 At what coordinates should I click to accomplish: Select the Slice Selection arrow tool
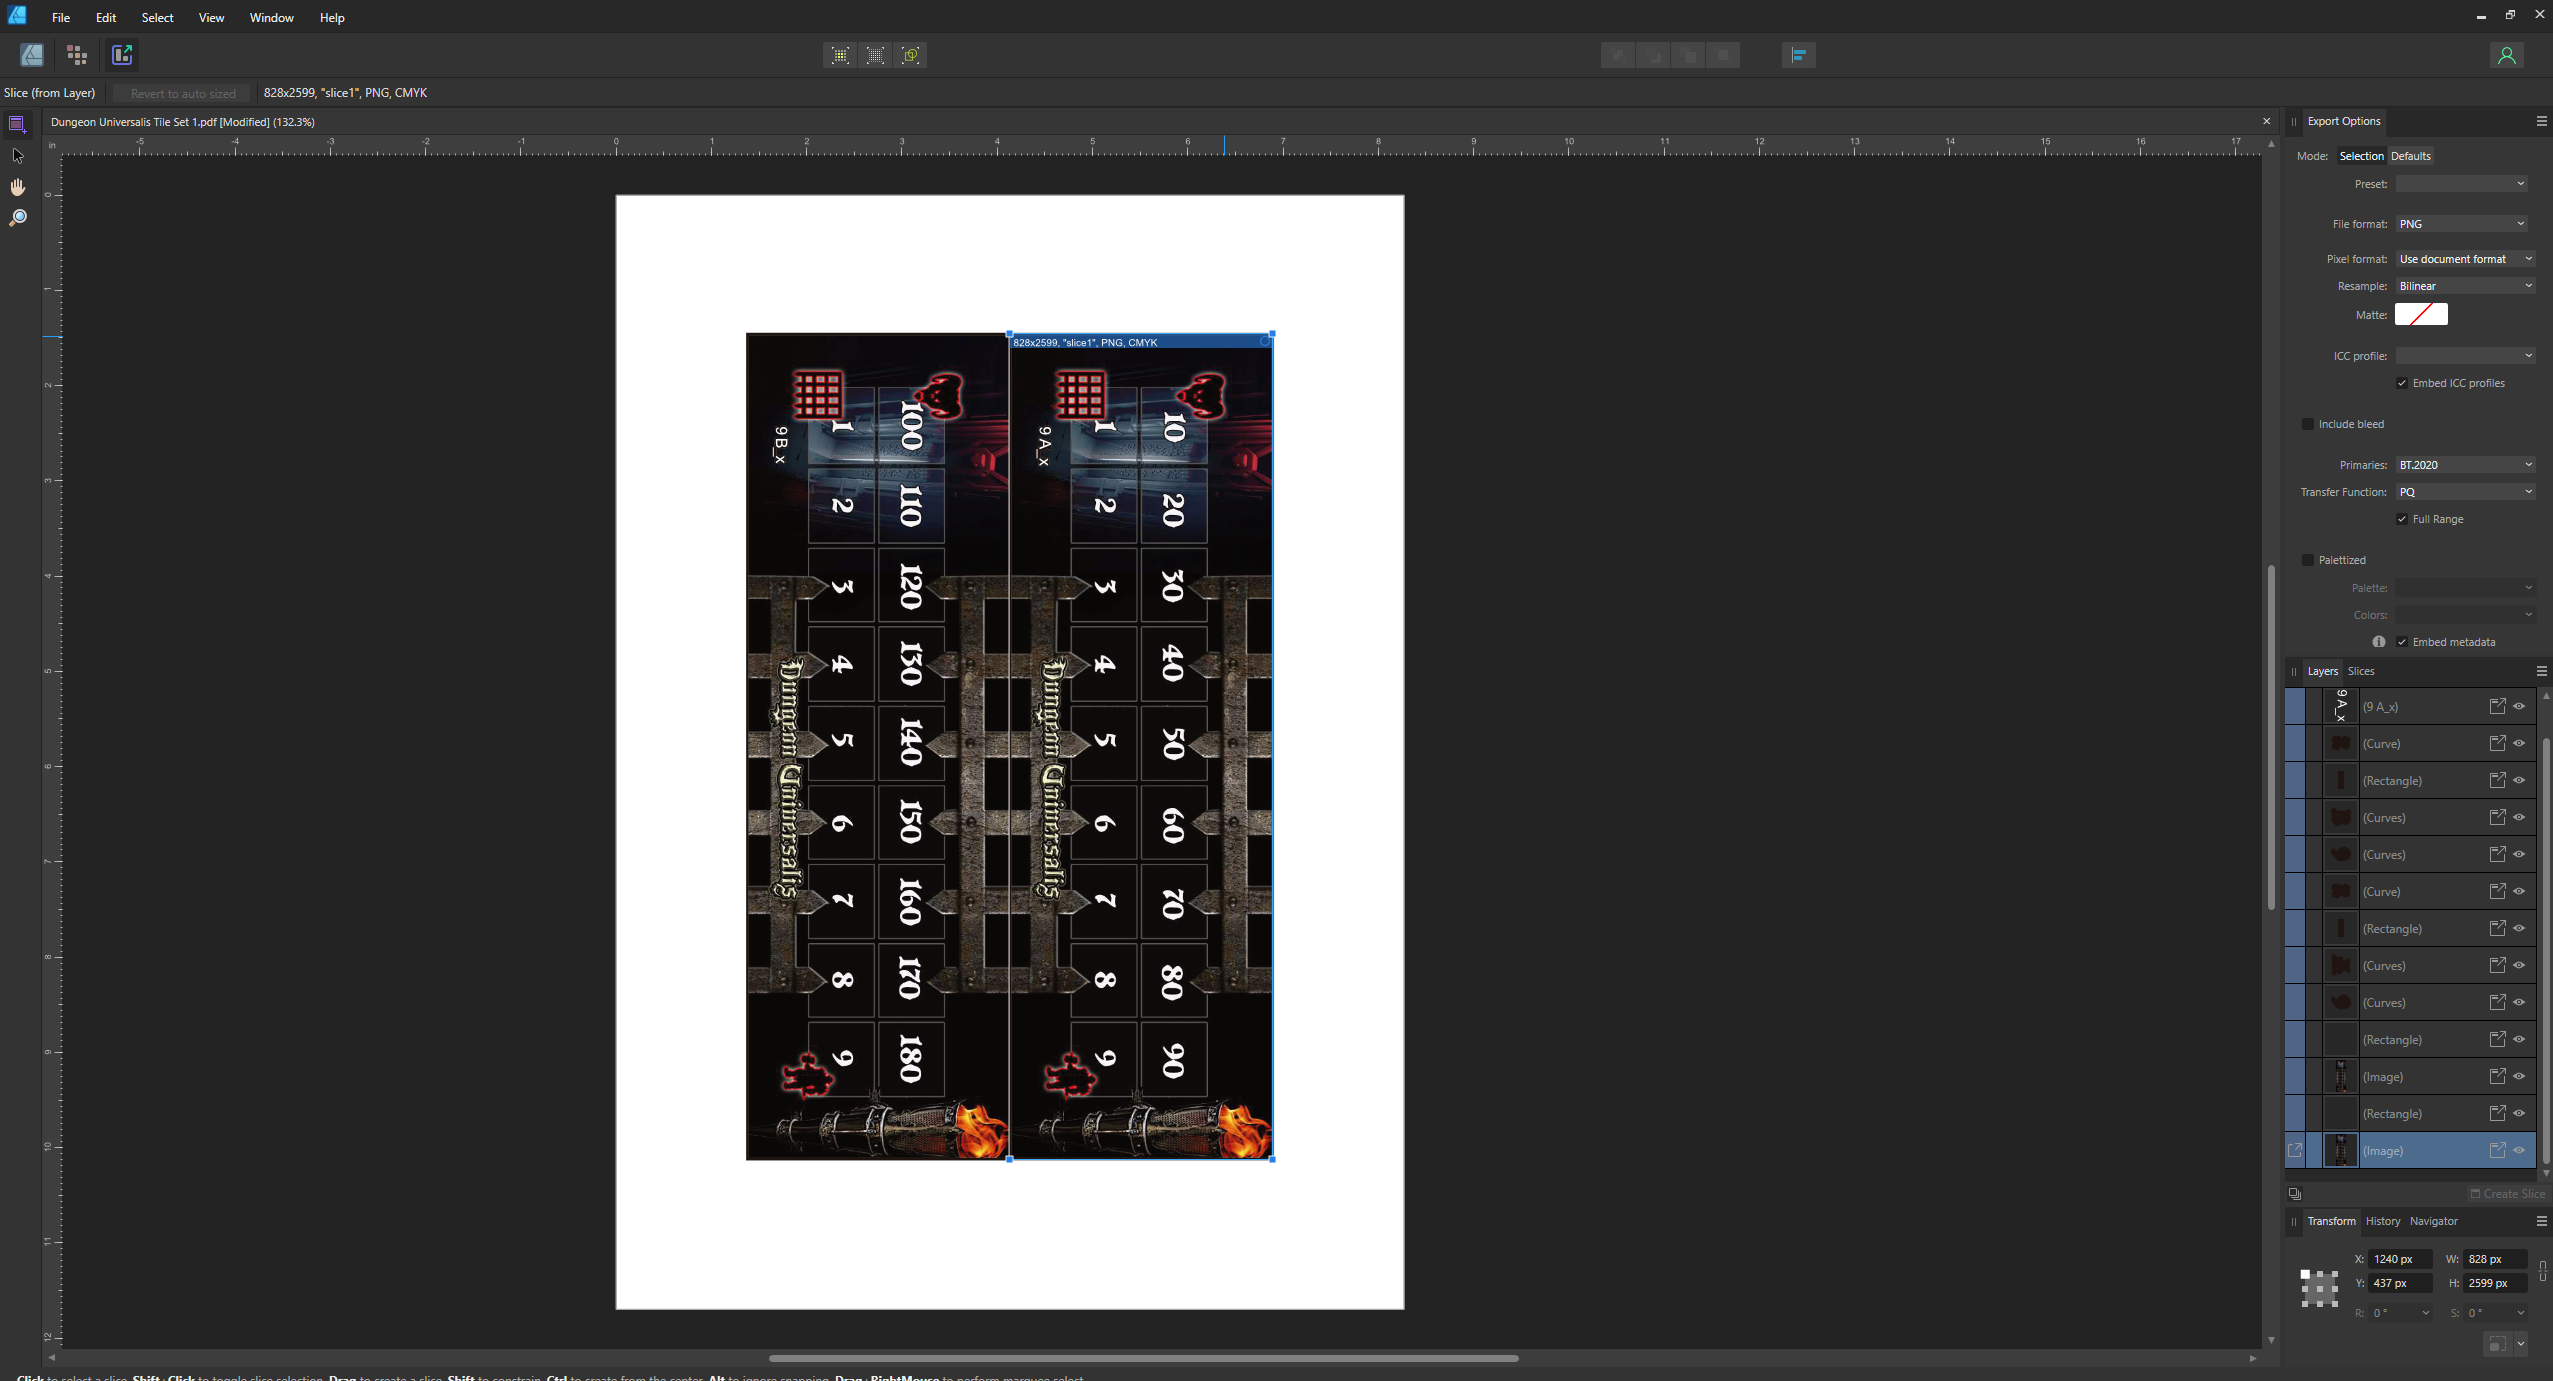[x=17, y=155]
